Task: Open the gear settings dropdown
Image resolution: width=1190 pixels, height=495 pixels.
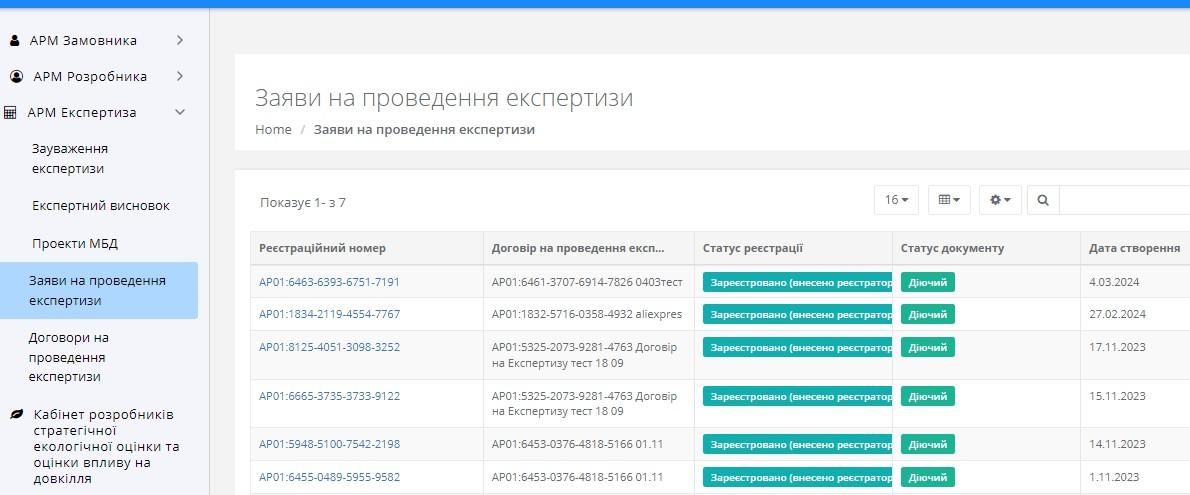Action: (x=1000, y=200)
